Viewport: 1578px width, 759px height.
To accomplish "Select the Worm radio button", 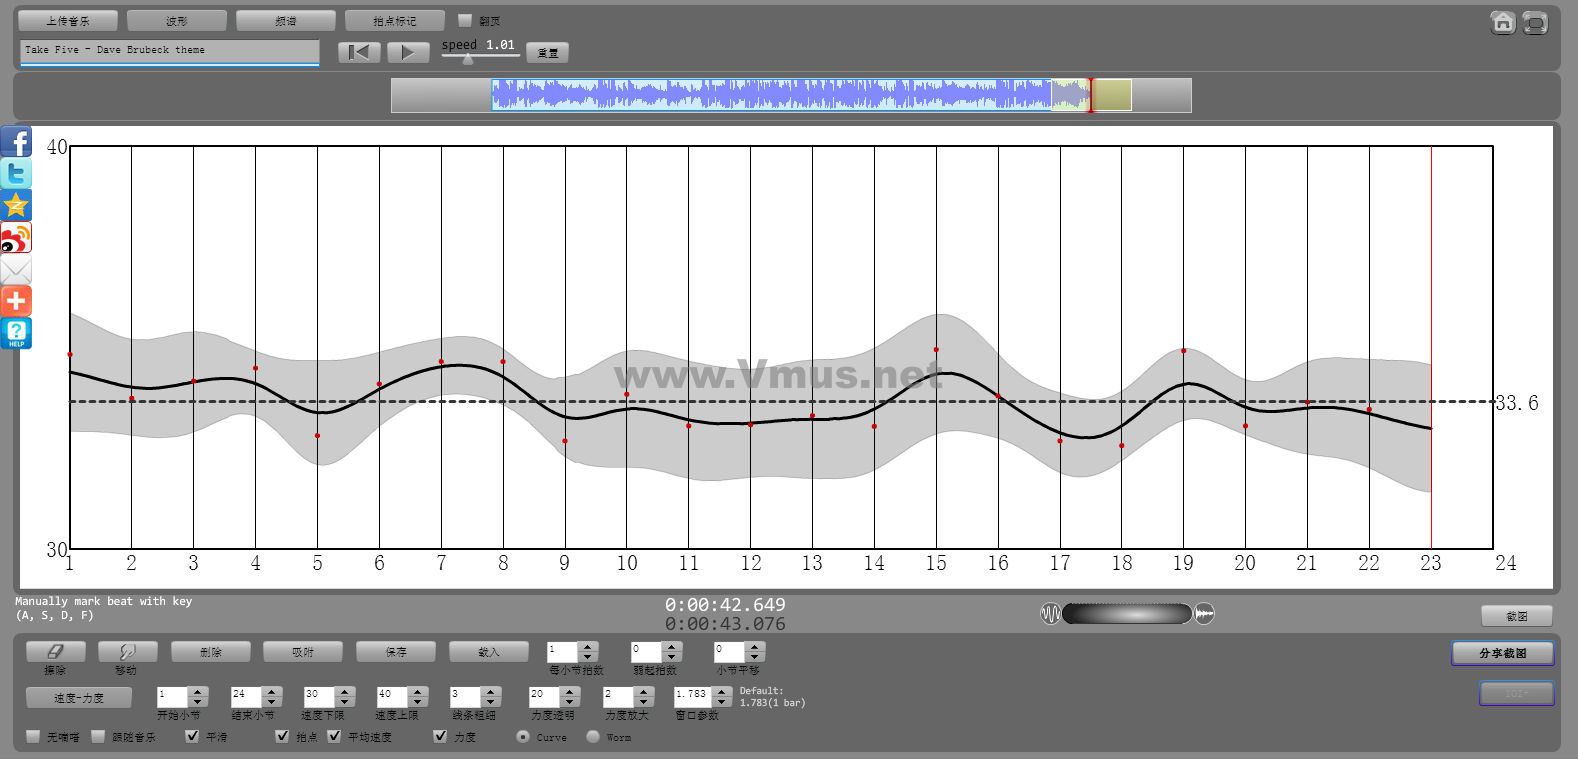I will 593,736.
